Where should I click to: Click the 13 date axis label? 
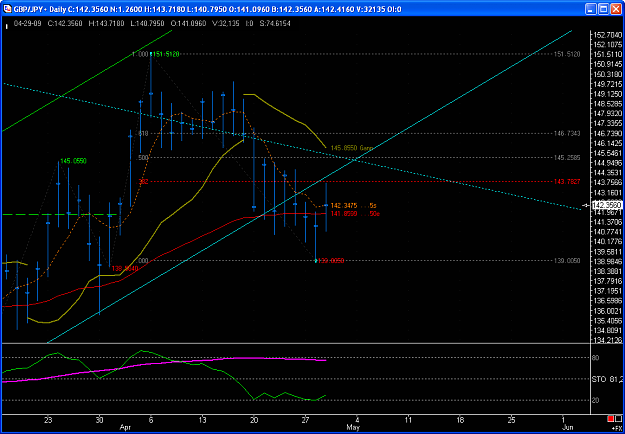(x=202, y=420)
